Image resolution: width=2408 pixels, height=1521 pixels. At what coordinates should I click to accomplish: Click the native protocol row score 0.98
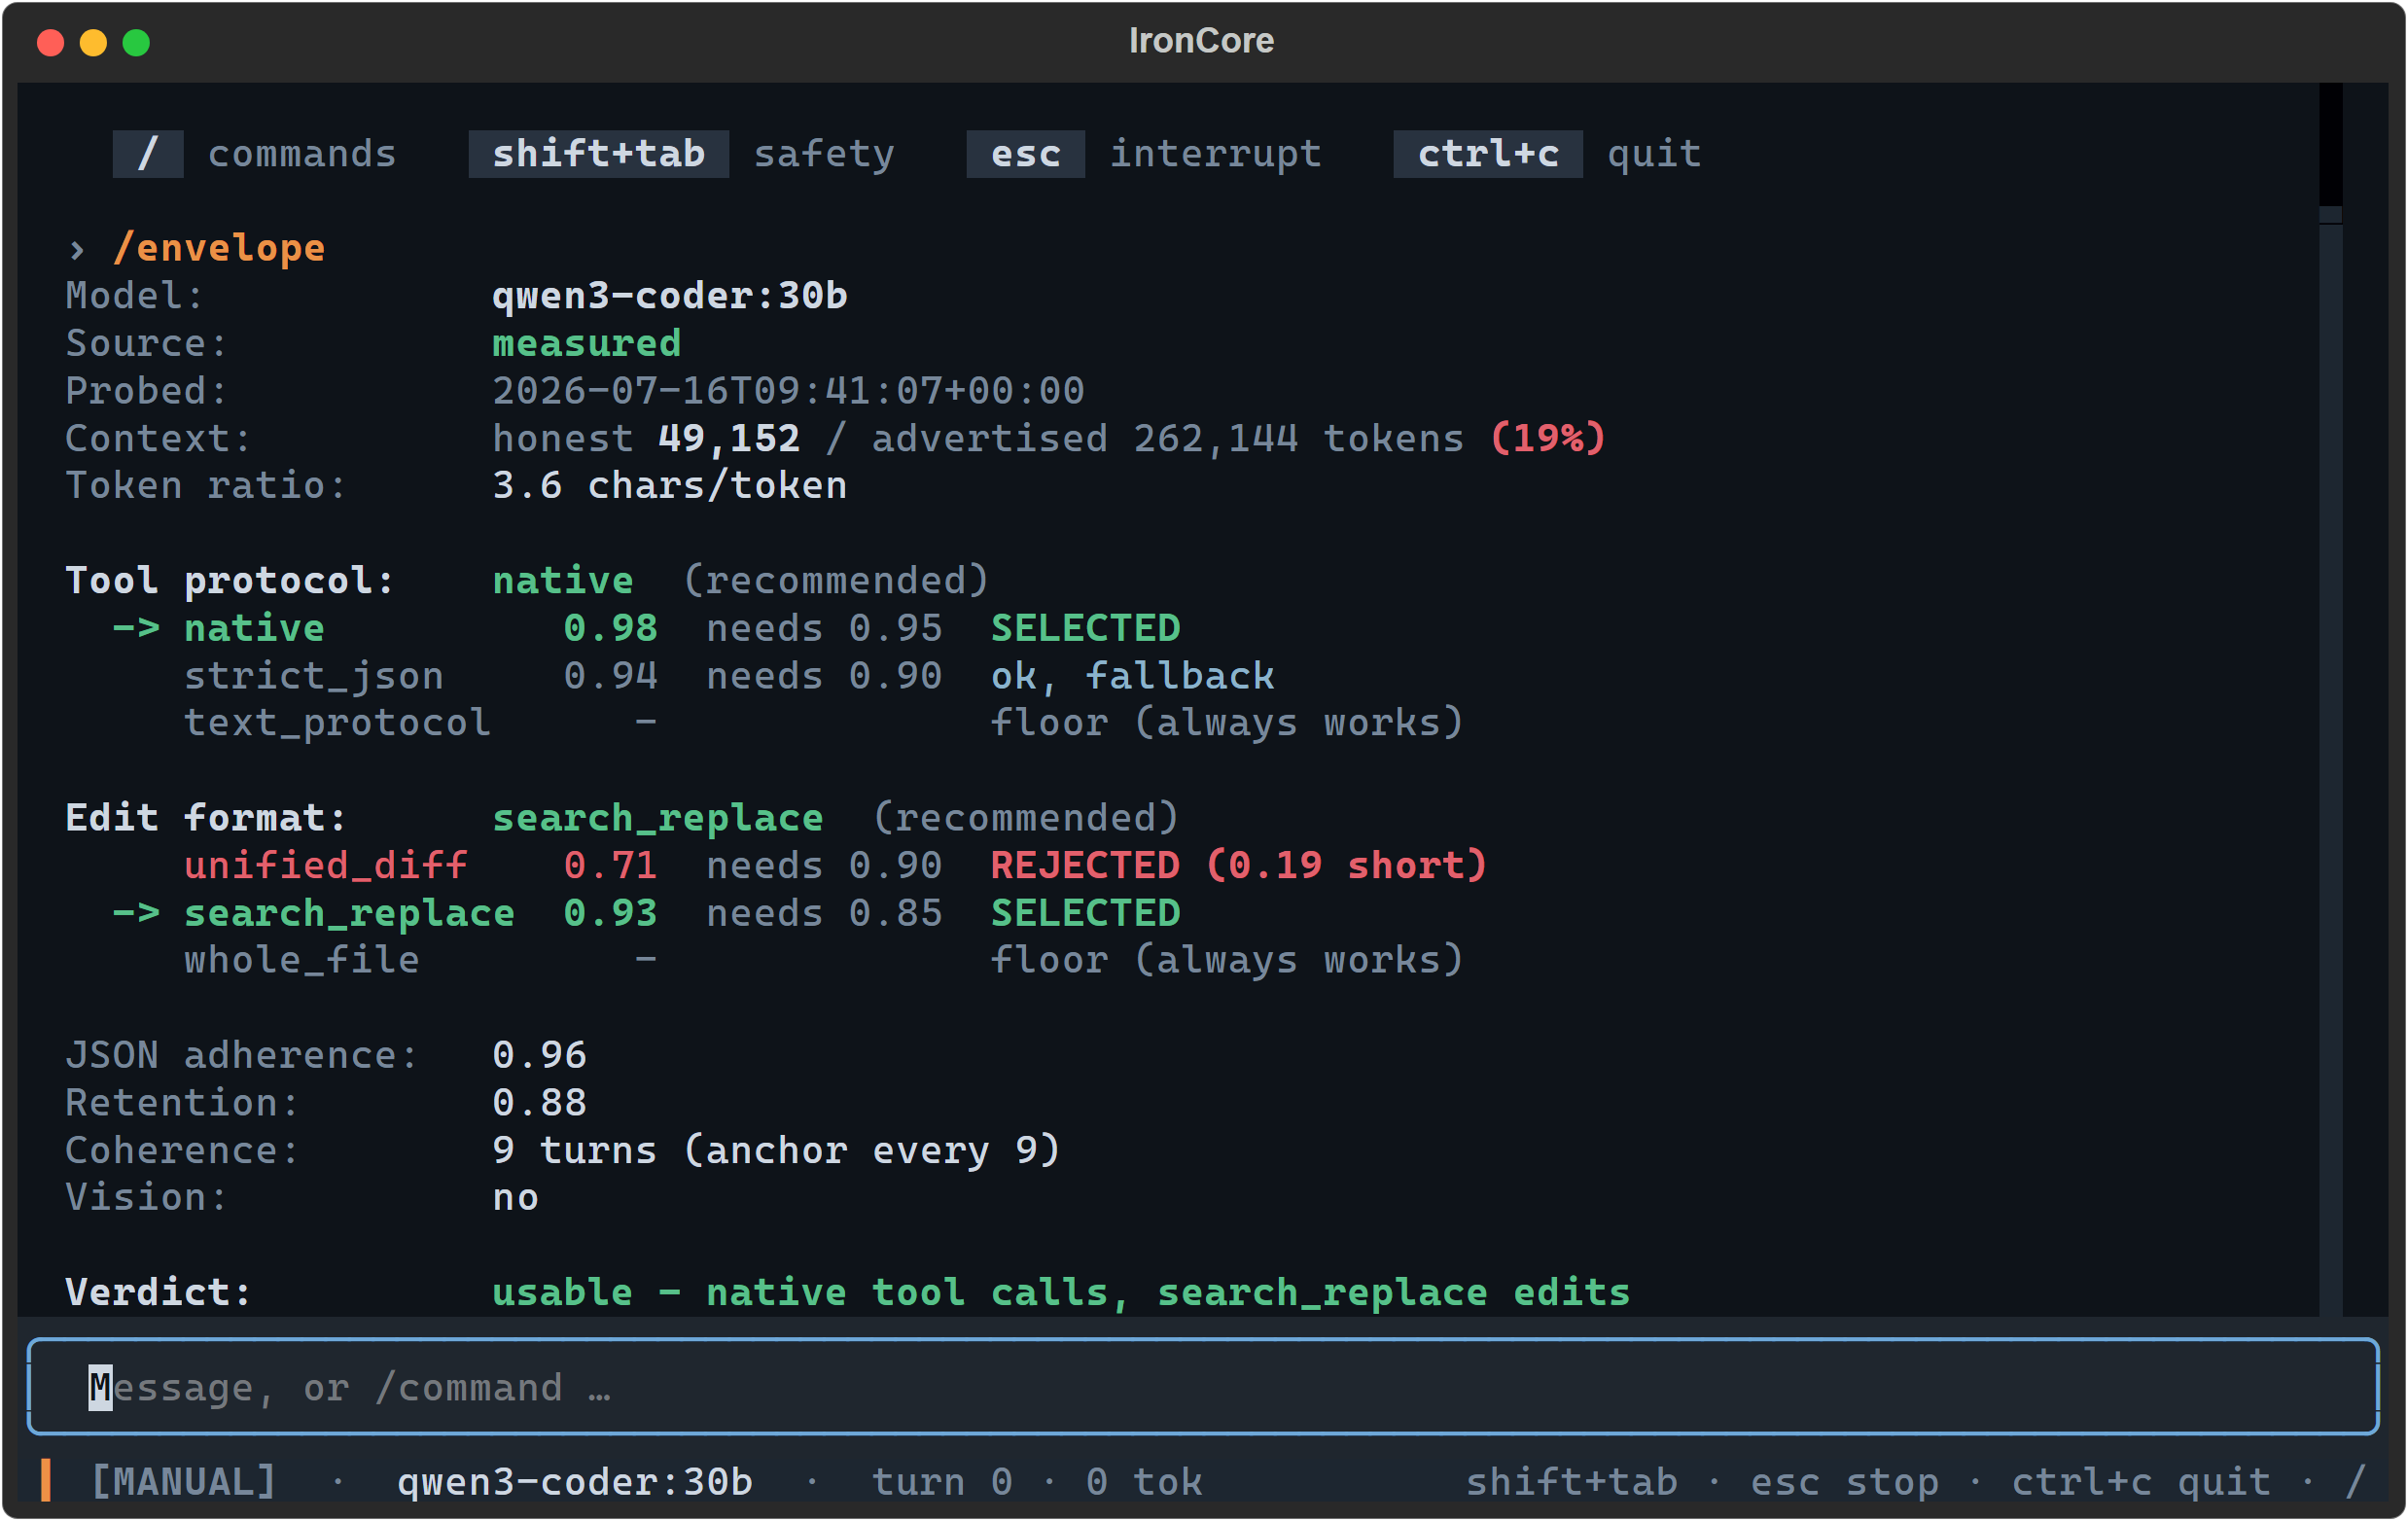pos(610,628)
